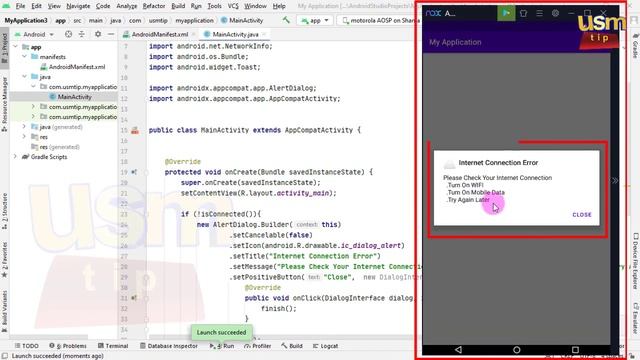Open the Build menu
The height and width of the screenshot is (360, 640).
pos(178,6)
